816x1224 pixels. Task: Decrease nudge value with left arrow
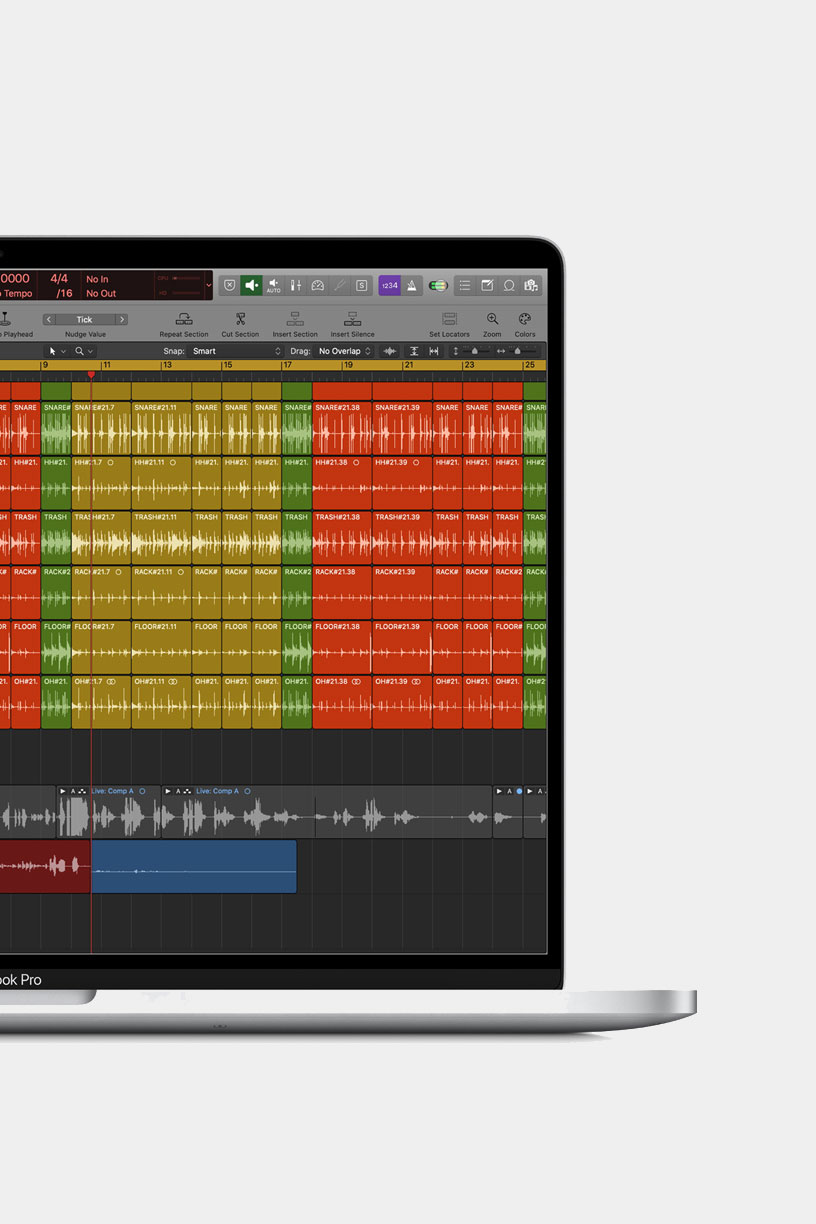click(x=48, y=320)
